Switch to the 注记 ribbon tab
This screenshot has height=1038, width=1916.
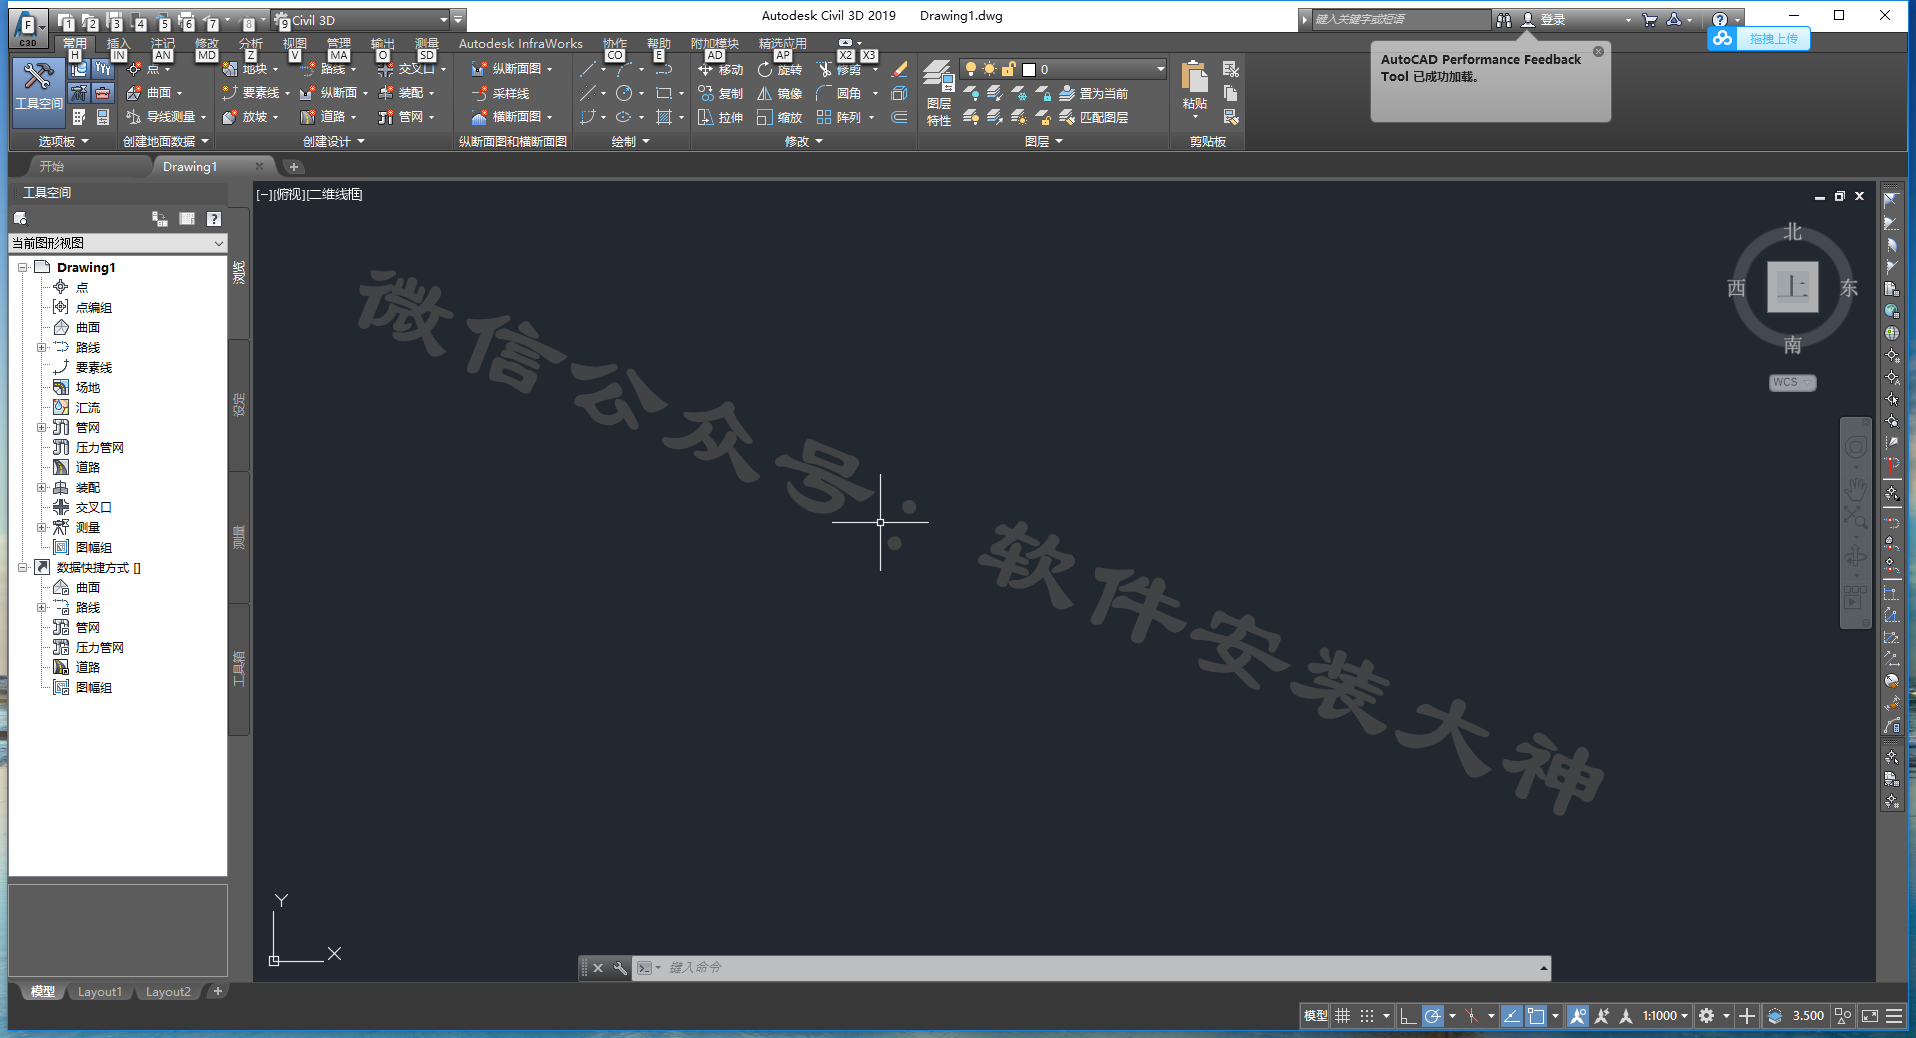[x=162, y=44]
